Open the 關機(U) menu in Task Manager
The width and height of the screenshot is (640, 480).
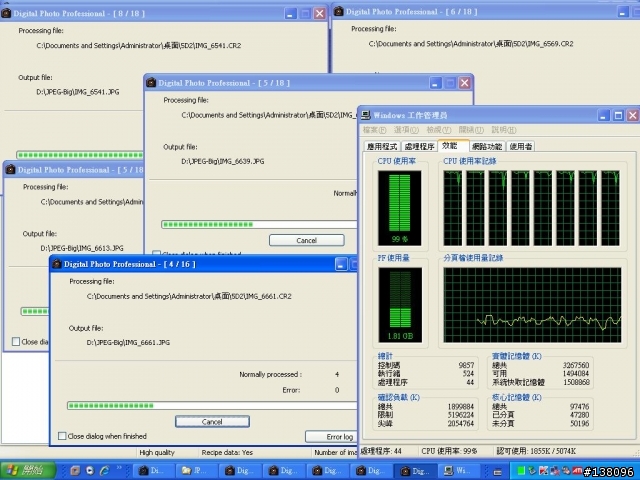[x=471, y=130]
